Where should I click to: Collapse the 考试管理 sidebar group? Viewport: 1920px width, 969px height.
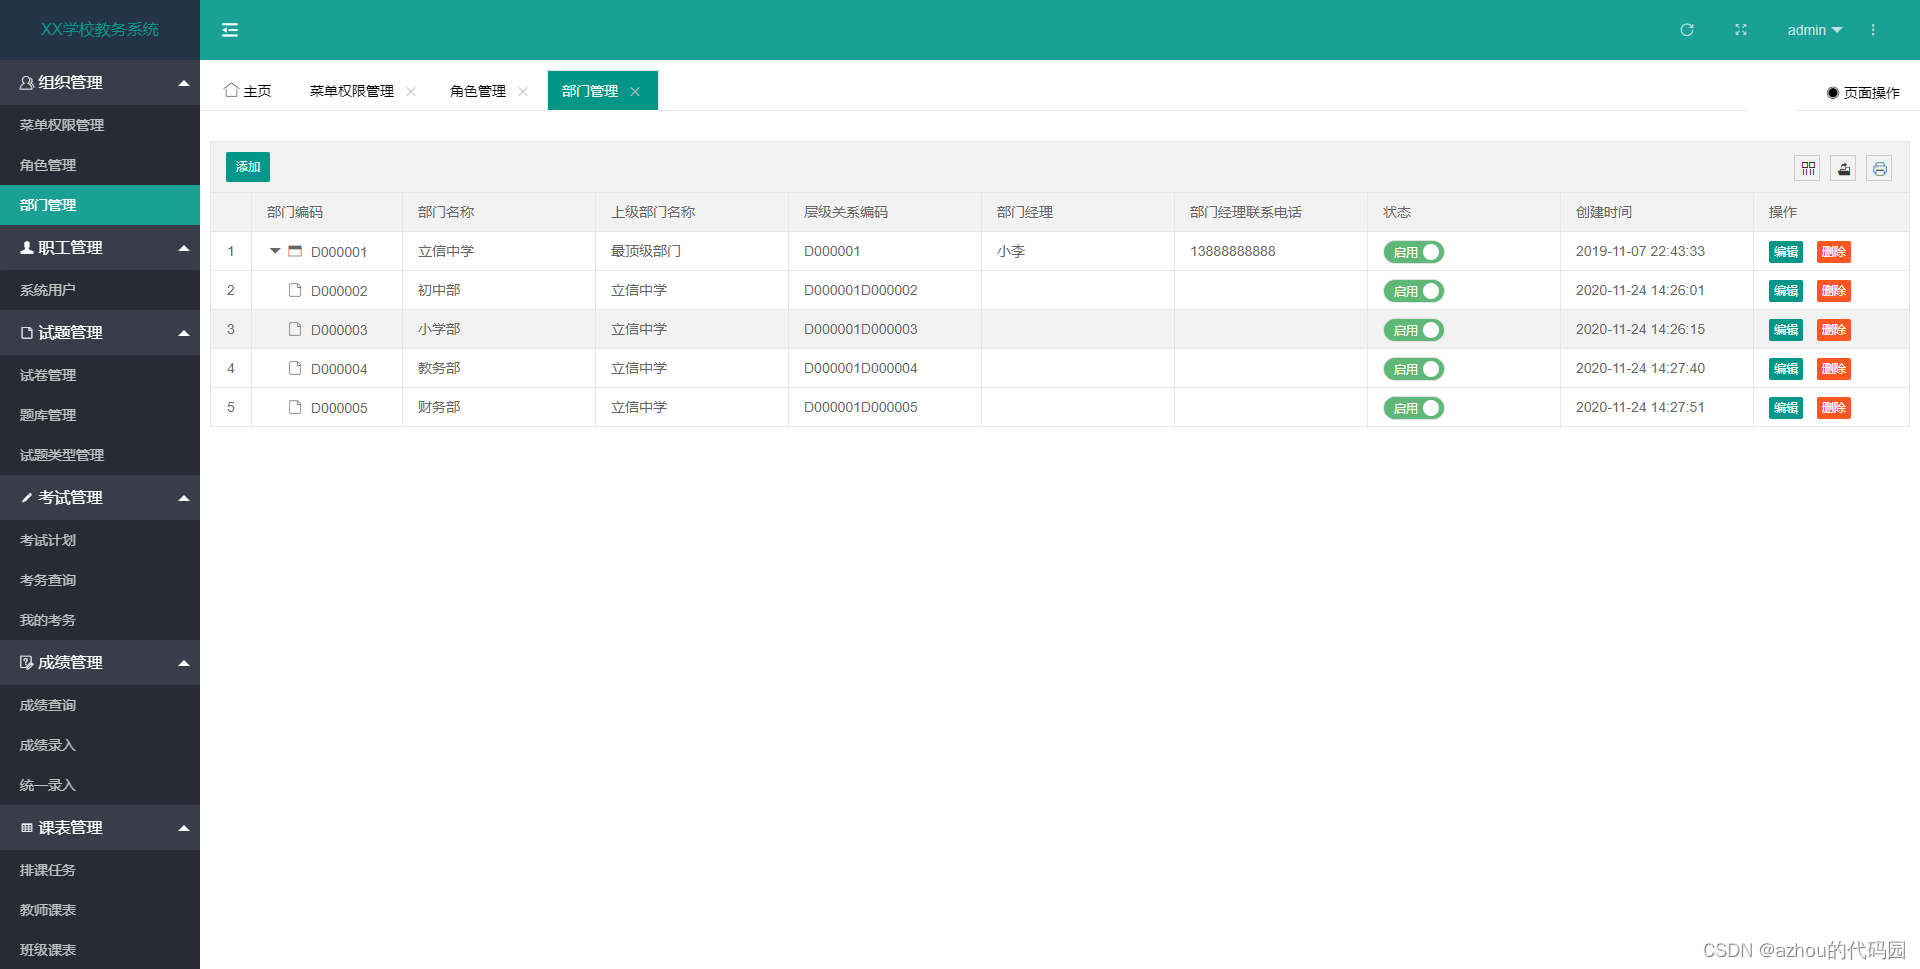[100, 497]
